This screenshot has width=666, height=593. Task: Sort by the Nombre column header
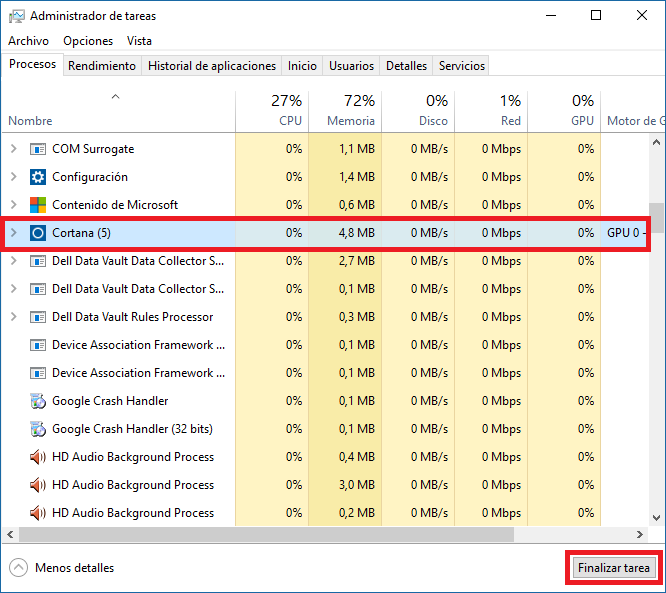(x=119, y=111)
